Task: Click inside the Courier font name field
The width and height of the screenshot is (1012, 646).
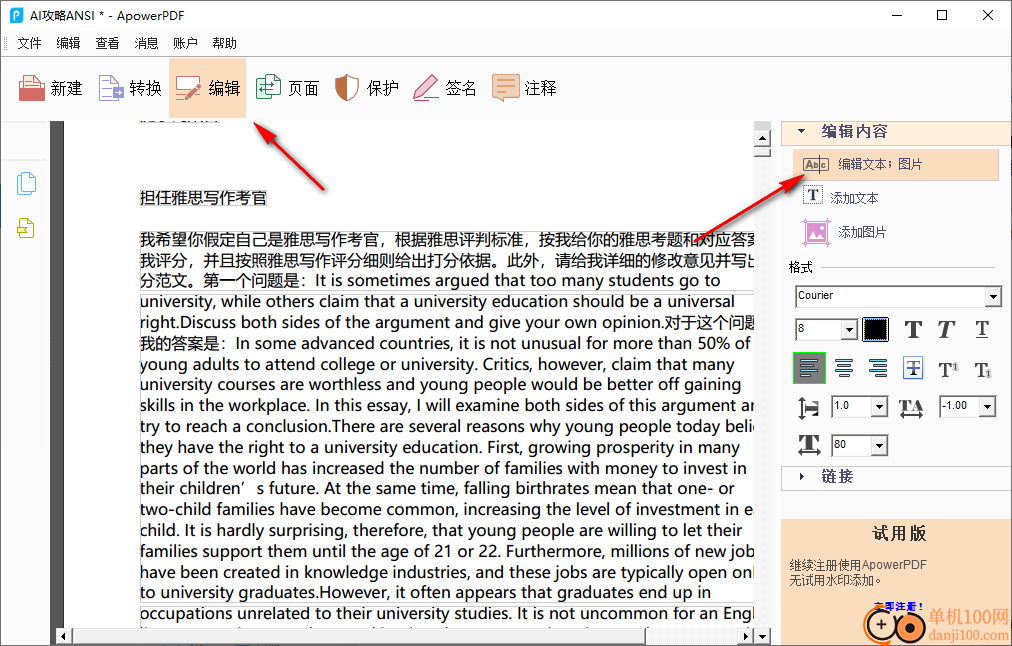Action: click(890, 296)
